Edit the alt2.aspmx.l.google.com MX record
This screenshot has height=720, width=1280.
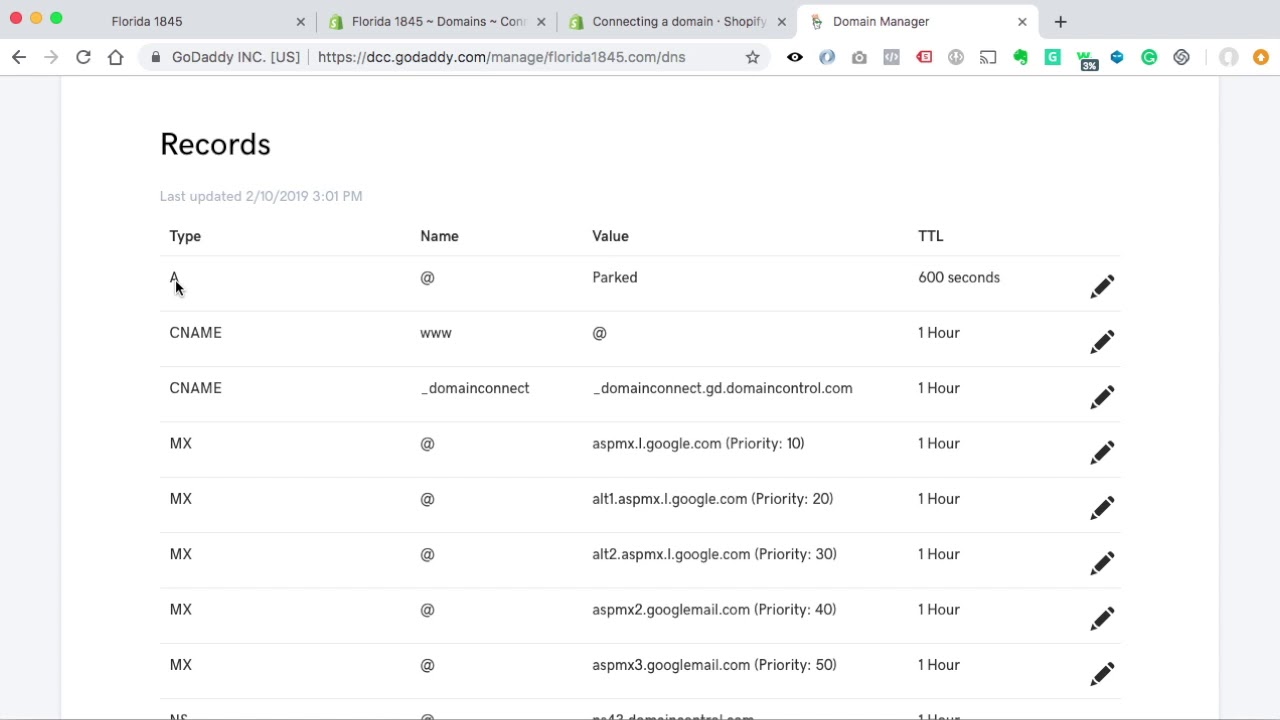point(1102,563)
